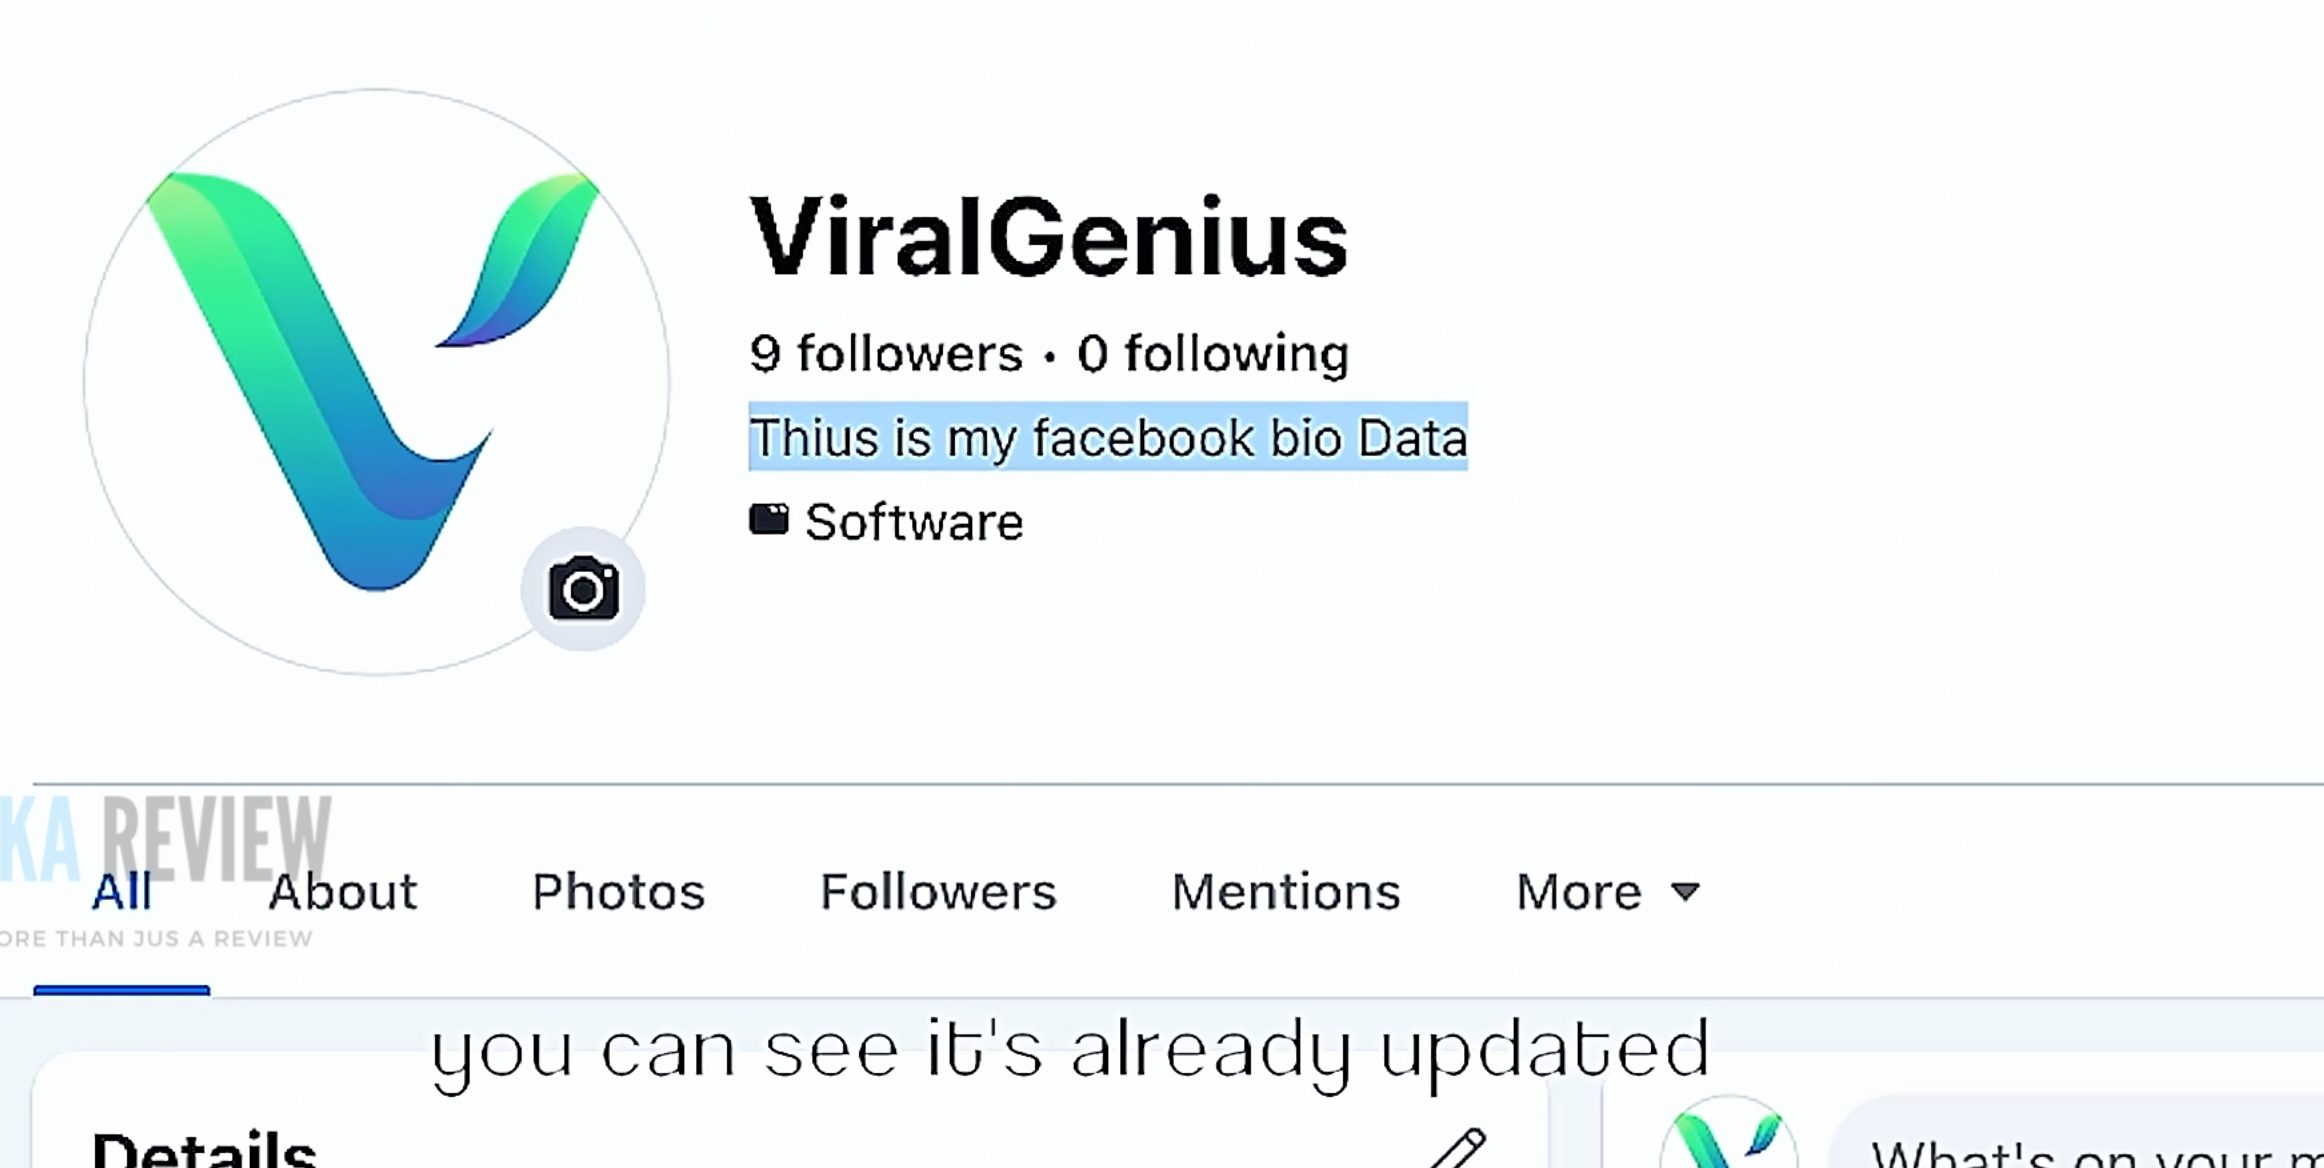Image resolution: width=2324 pixels, height=1168 pixels.
Task: Click the highlighted bio text
Action: coord(1108,438)
